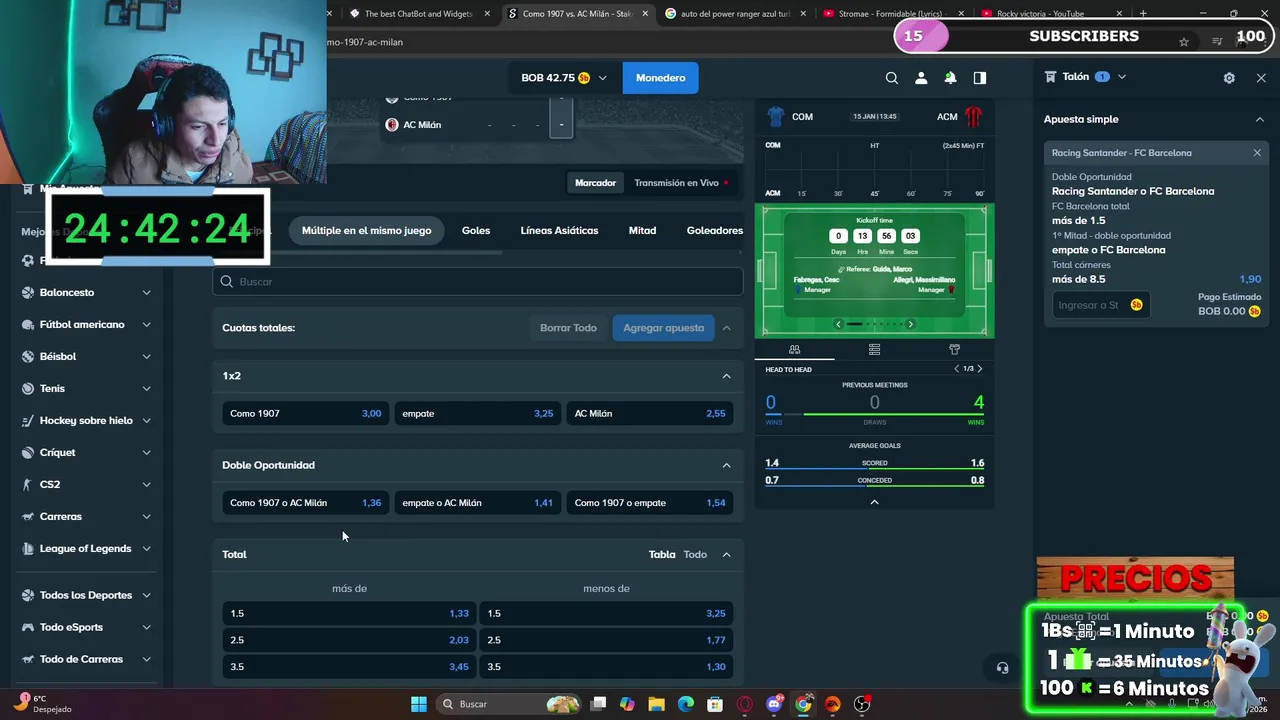Screen dimensions: 1280x720
Task: Open Microsoft Store from the taskbar
Action: pos(715,704)
